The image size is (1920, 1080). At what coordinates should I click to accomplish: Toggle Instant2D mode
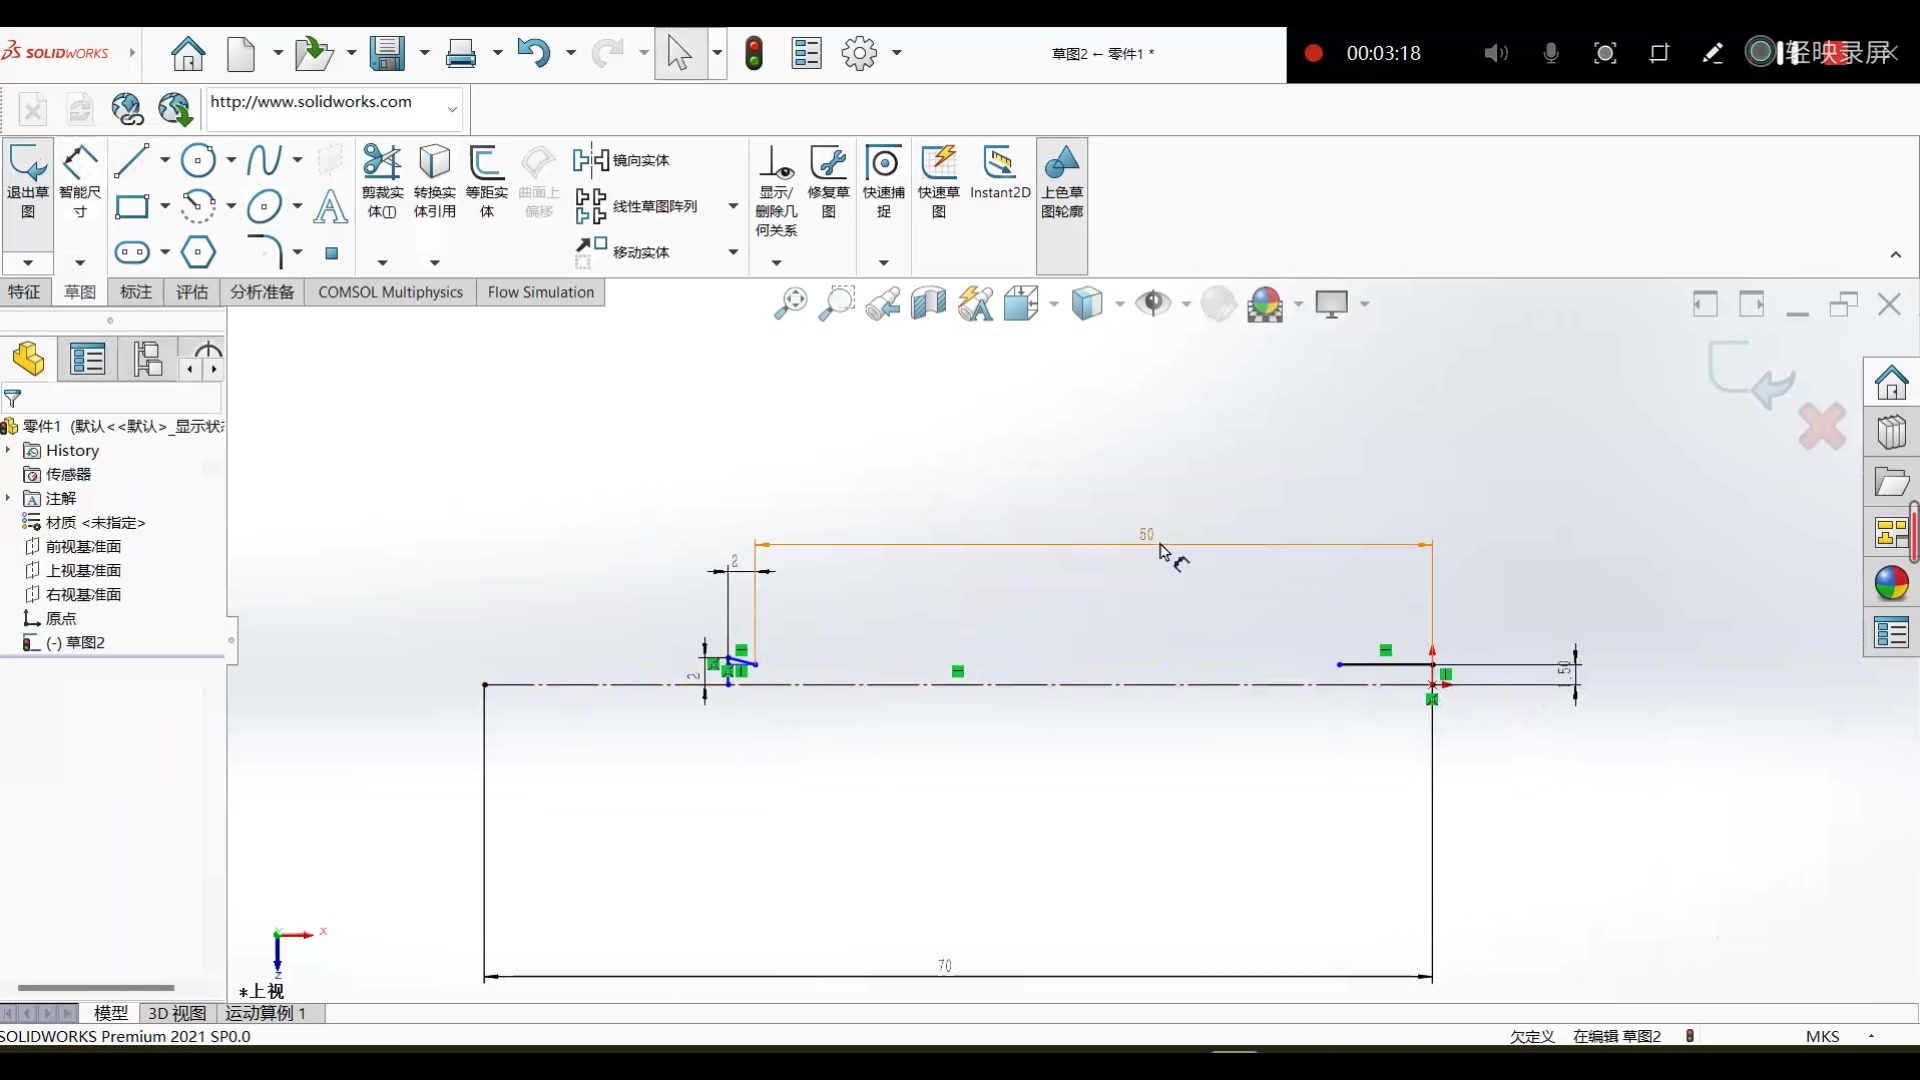pos(999,172)
